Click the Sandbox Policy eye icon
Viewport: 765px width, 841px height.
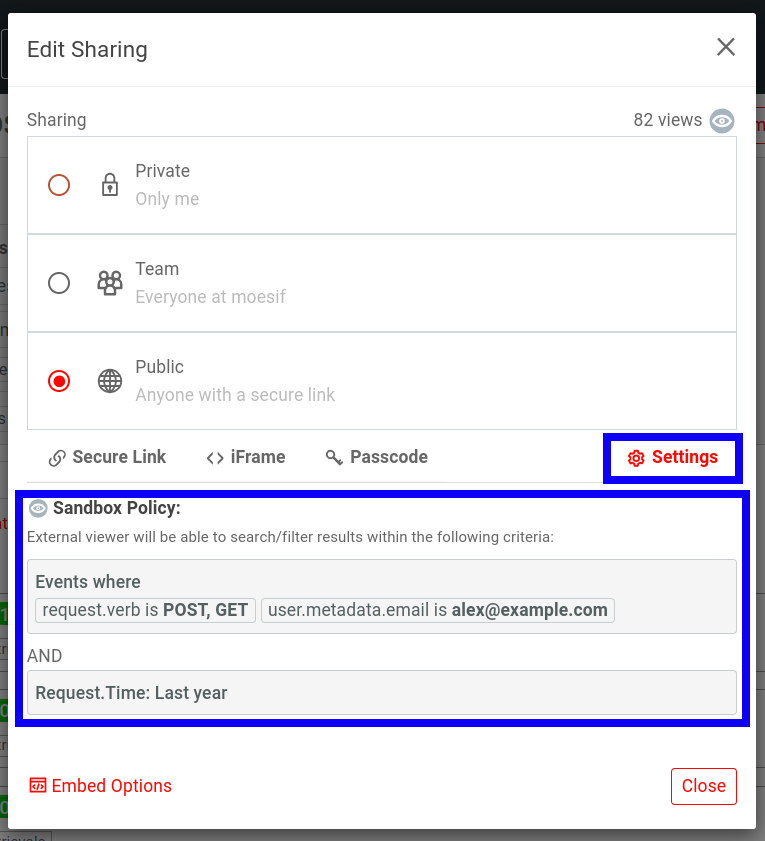[x=38, y=508]
